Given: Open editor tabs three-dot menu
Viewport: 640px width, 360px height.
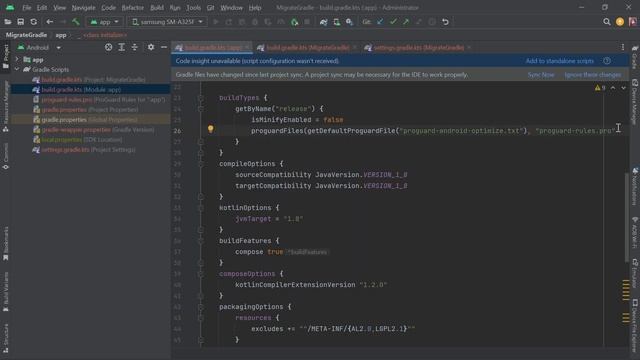Looking at the screenshot, I should 623,47.
